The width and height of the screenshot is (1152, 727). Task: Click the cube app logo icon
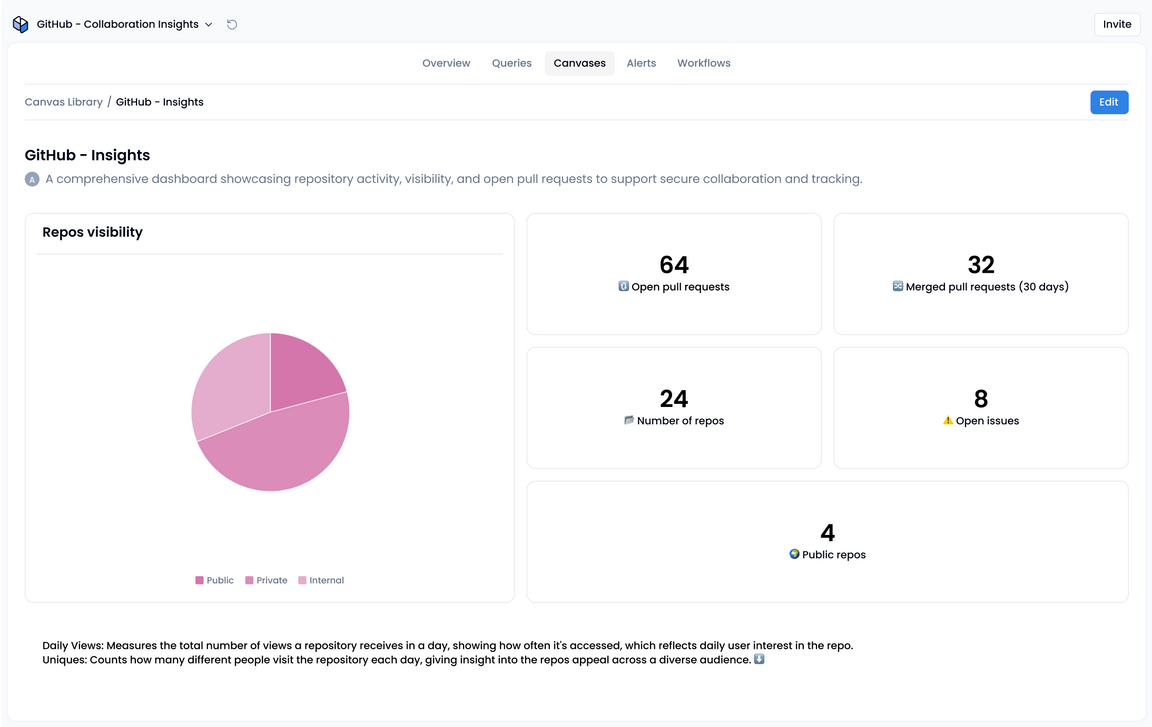tap(21, 24)
